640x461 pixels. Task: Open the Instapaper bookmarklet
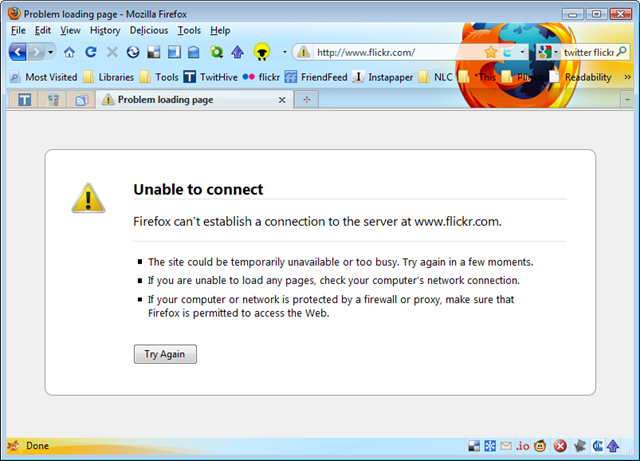(x=382, y=77)
